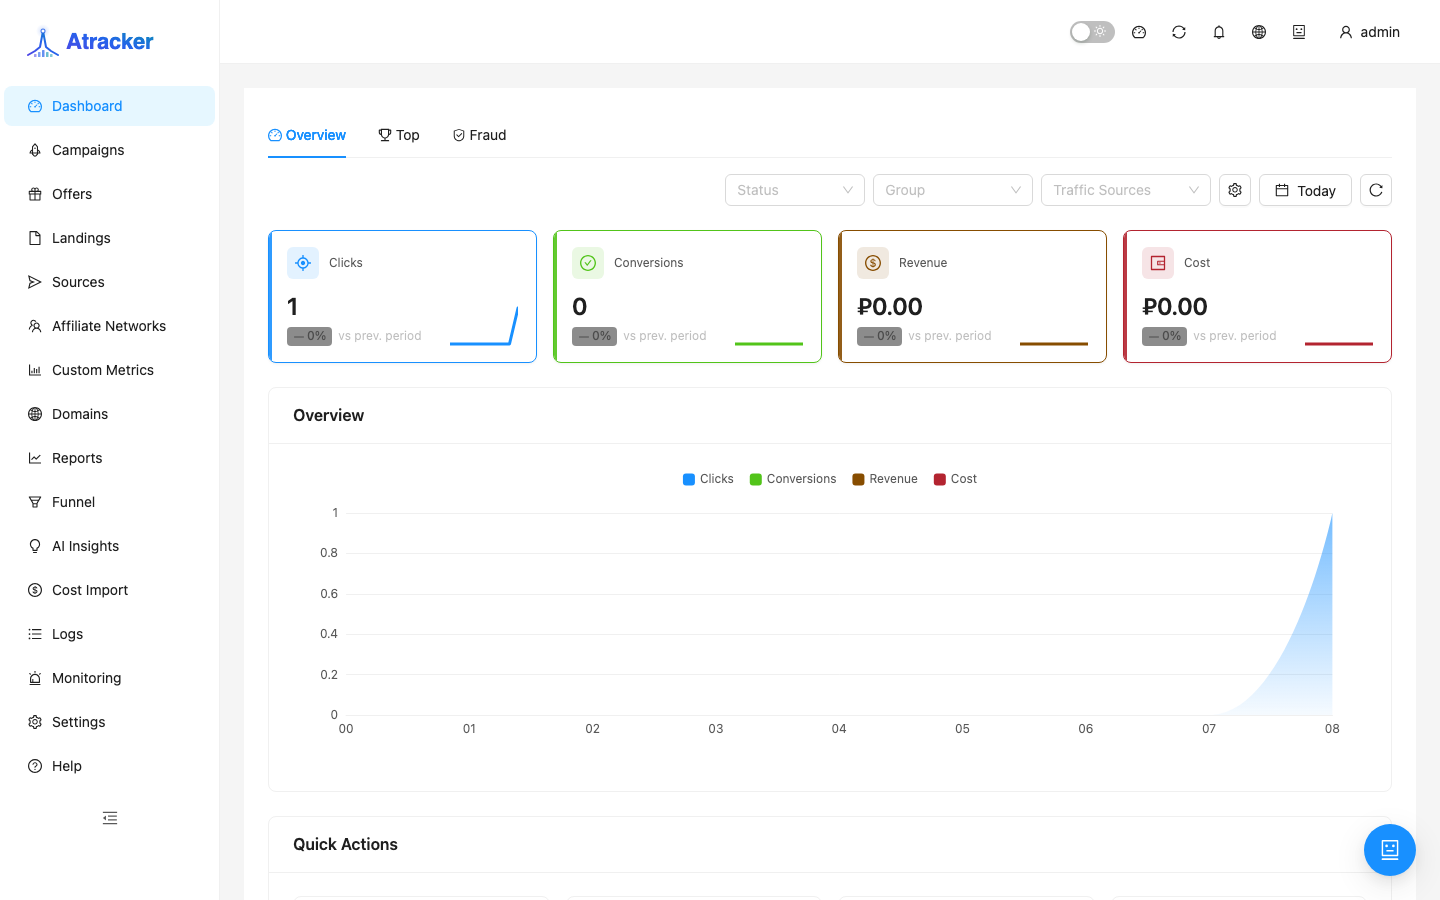Open the Today date picker
The height and width of the screenshot is (900, 1440).
[1305, 190]
